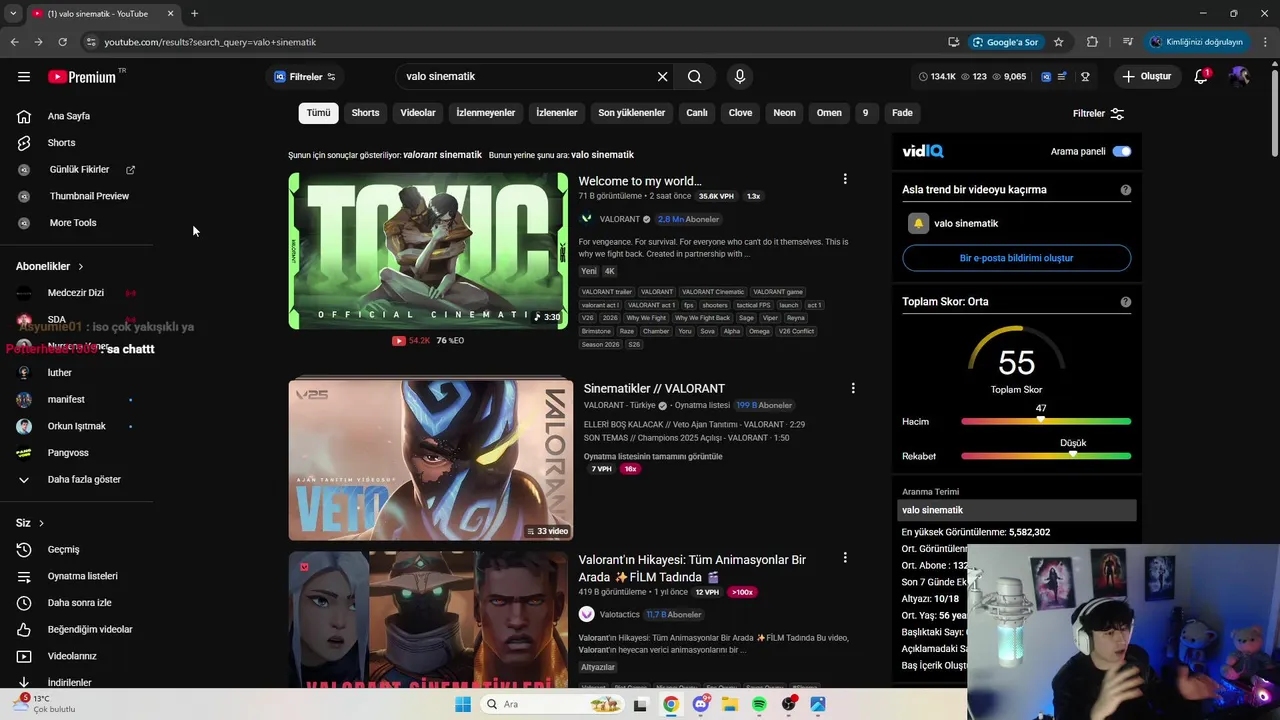Start voice search with the microphone icon

(740, 76)
